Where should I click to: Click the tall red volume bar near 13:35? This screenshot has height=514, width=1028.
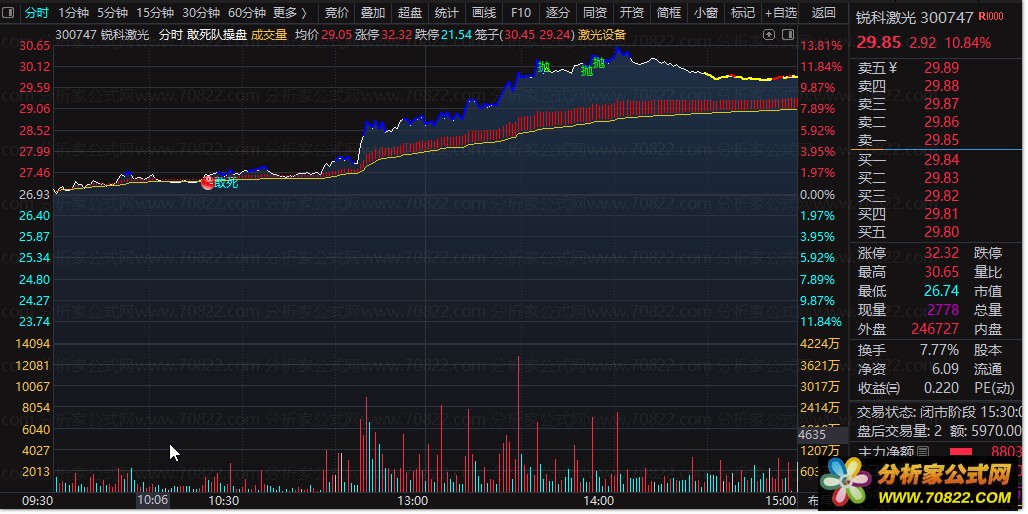click(x=519, y=424)
